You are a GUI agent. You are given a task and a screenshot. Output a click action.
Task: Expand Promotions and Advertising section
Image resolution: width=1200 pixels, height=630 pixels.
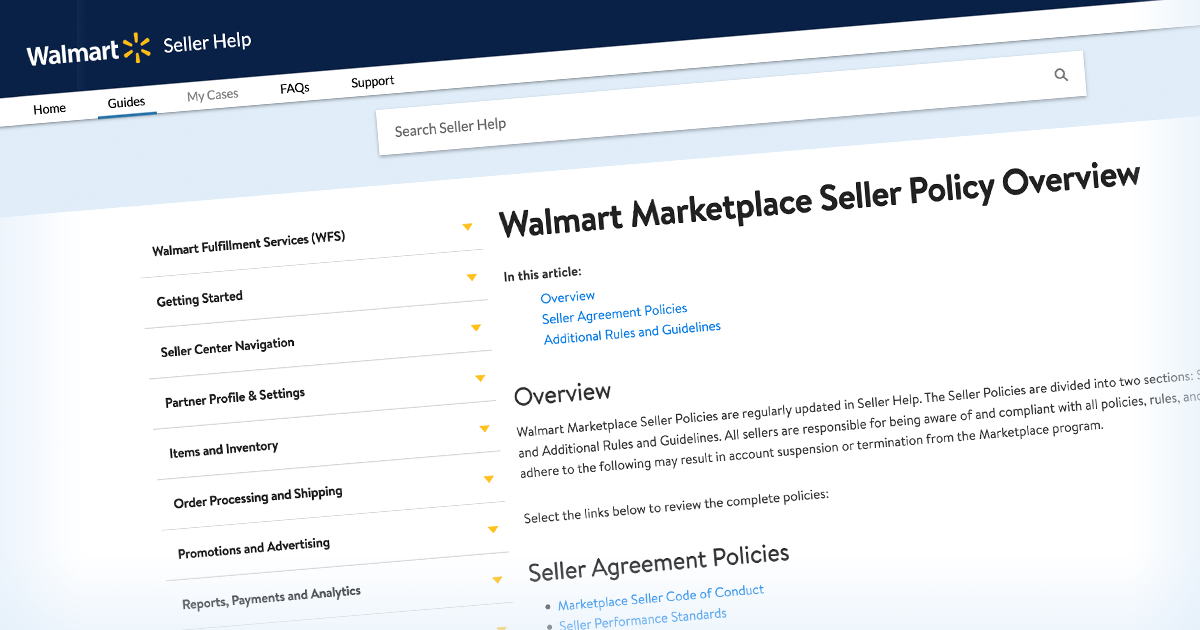coord(493,529)
